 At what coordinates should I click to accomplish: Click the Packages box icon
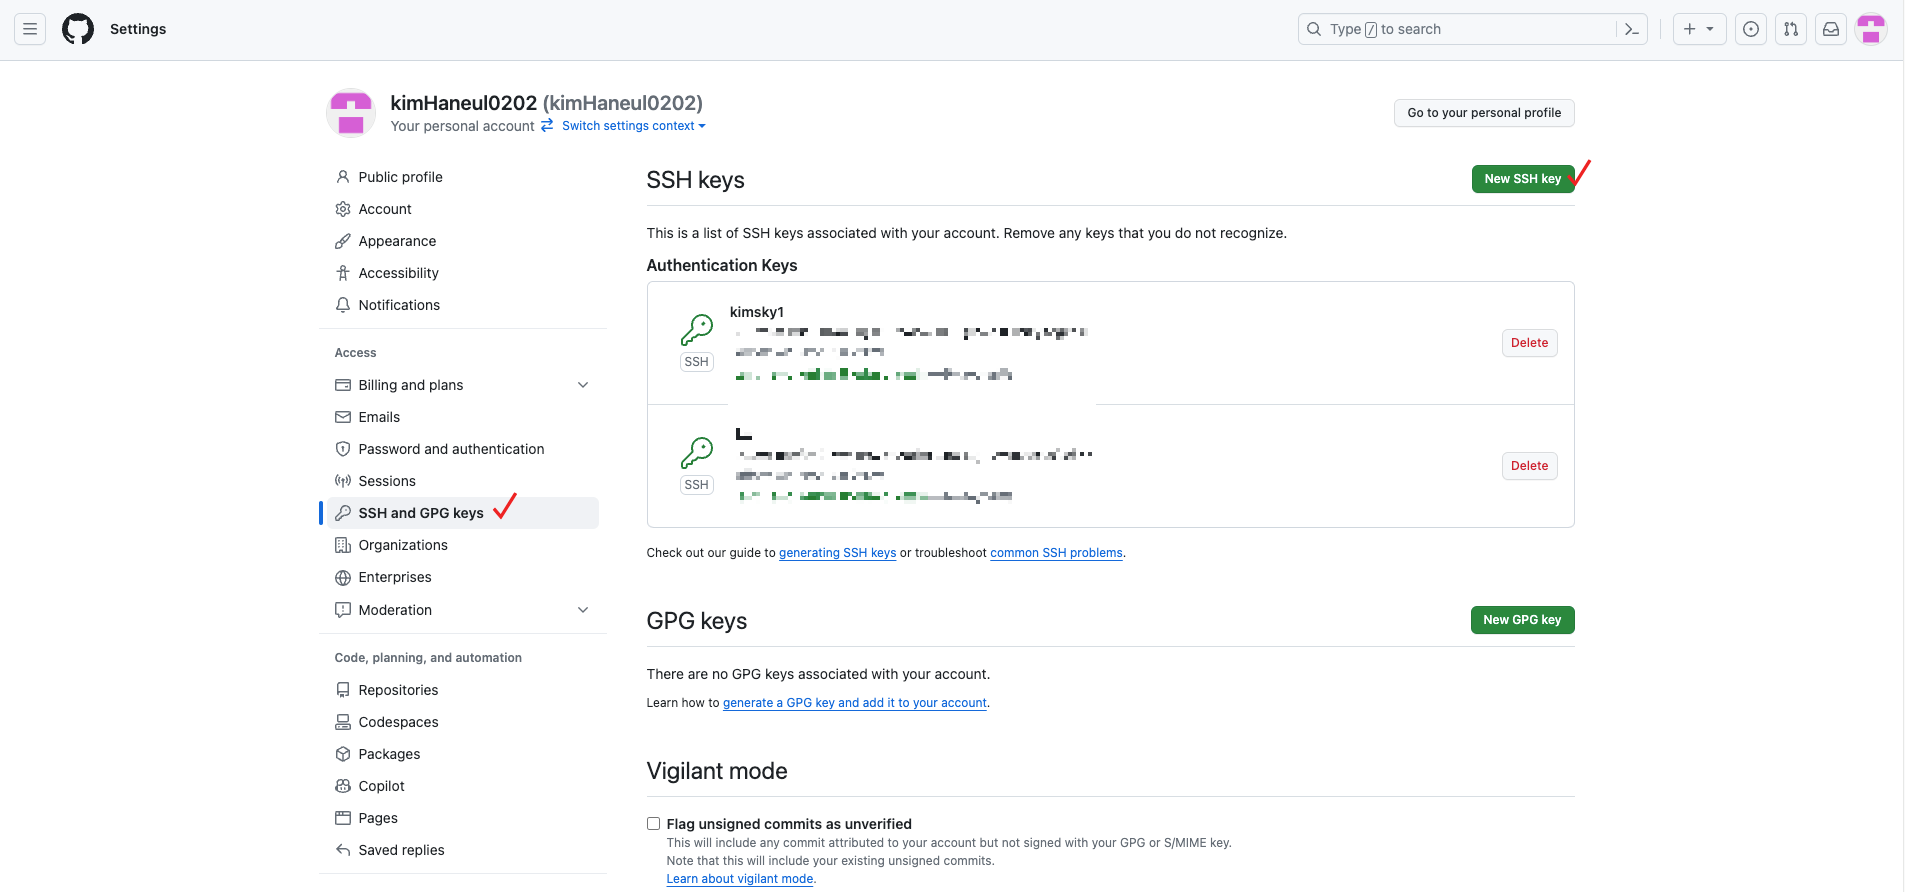tap(343, 754)
